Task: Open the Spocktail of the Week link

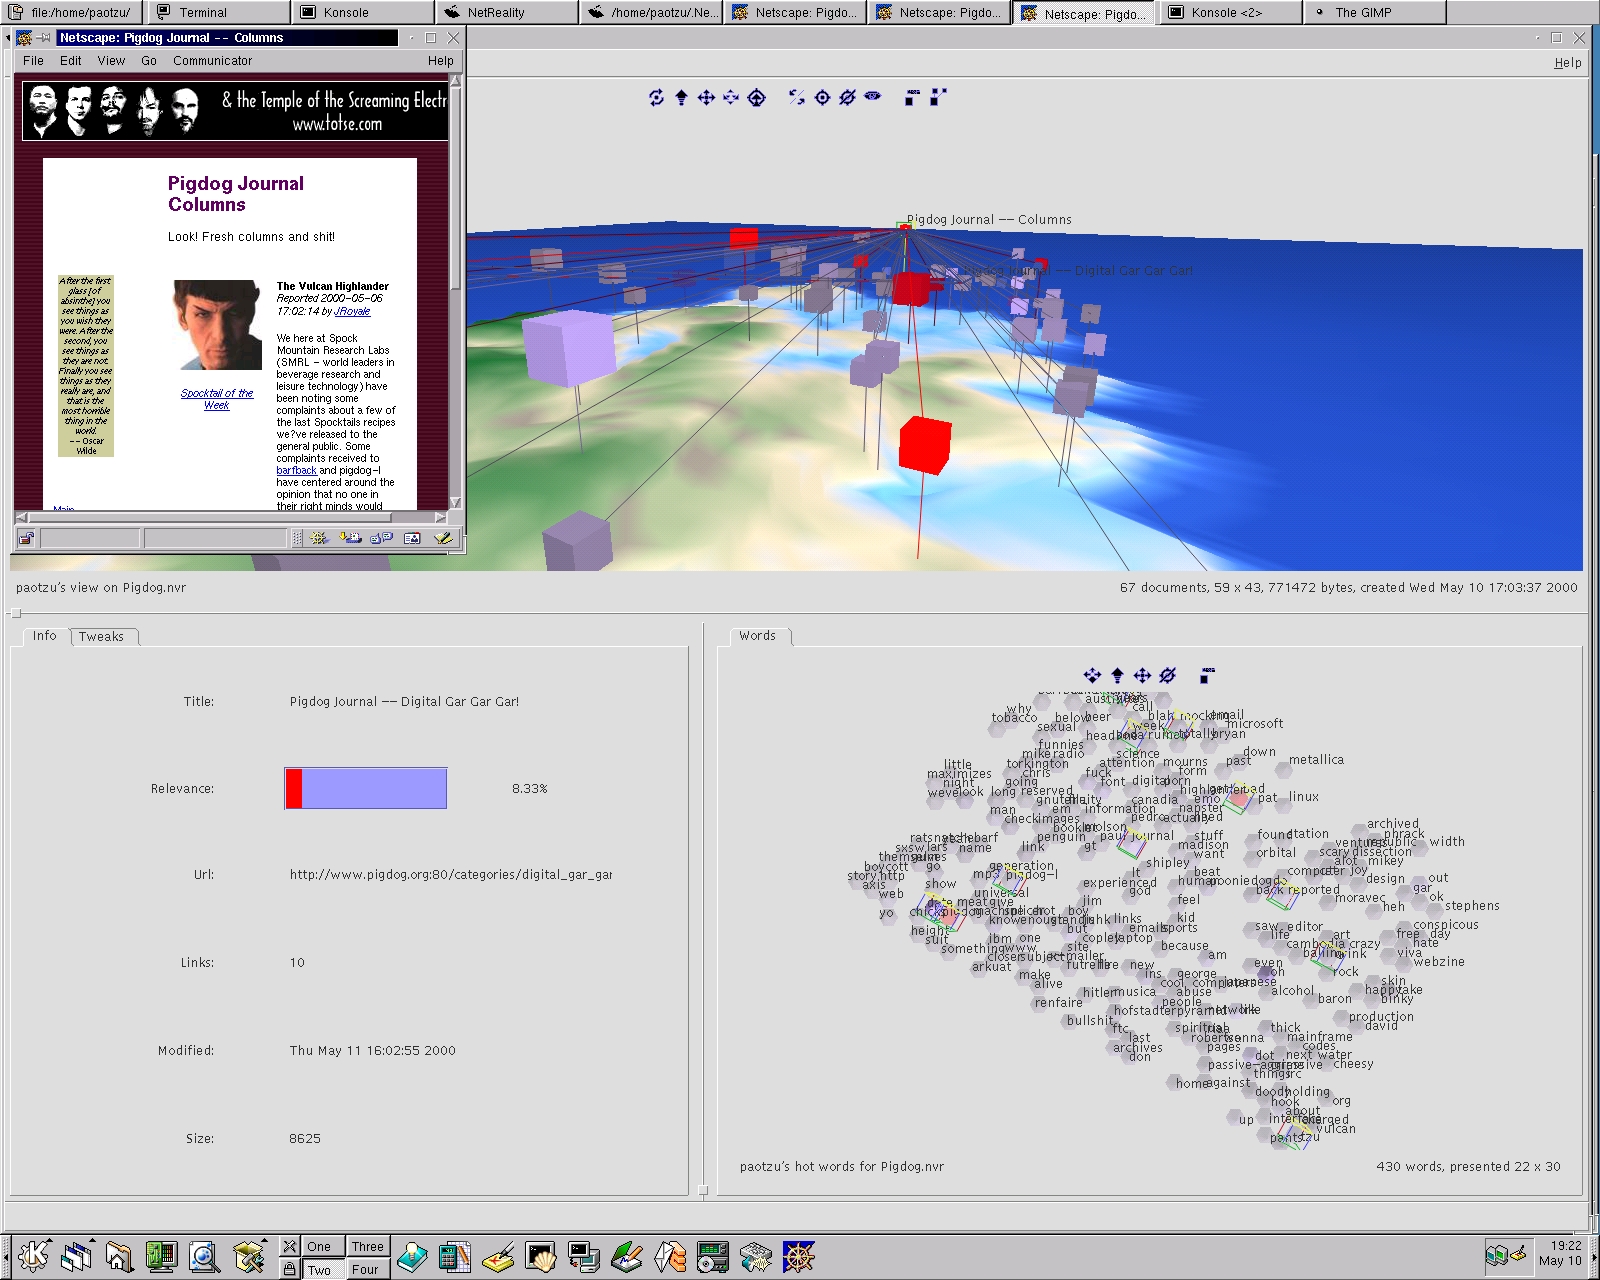Action: click(217, 399)
